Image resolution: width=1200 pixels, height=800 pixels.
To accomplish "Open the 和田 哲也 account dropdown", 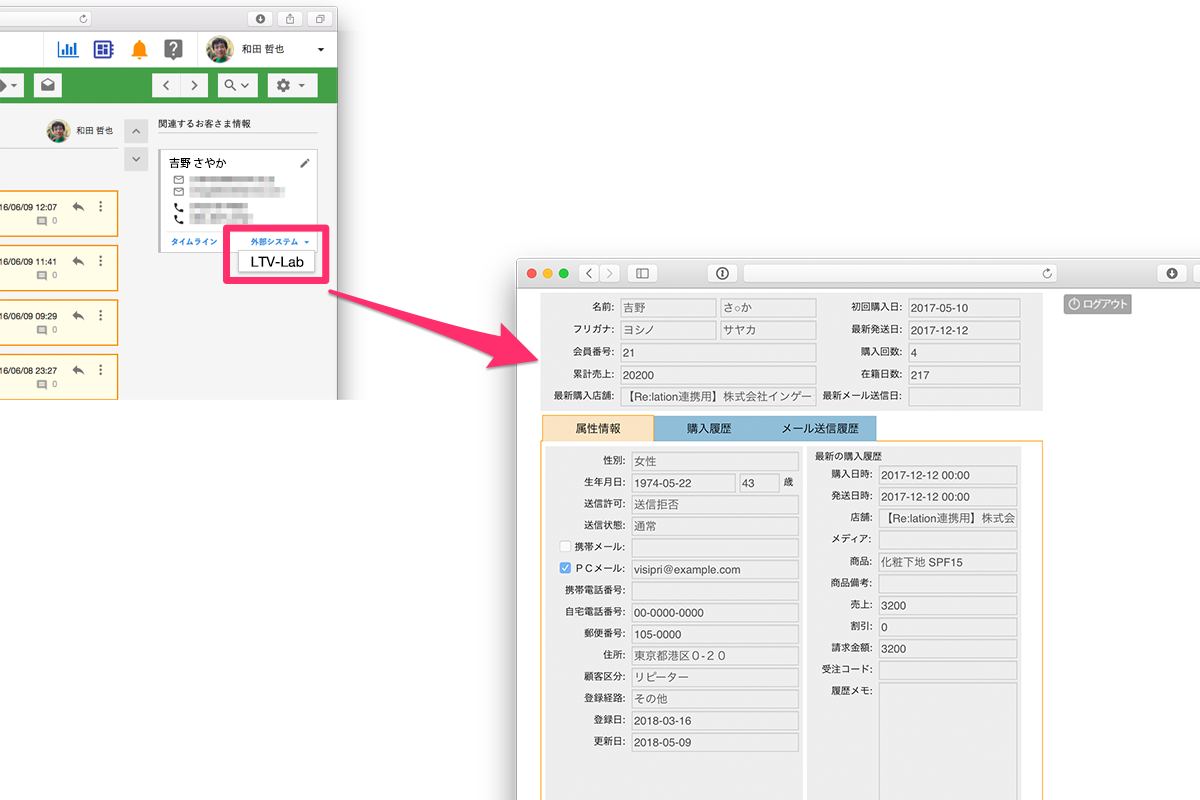I will pos(267,49).
